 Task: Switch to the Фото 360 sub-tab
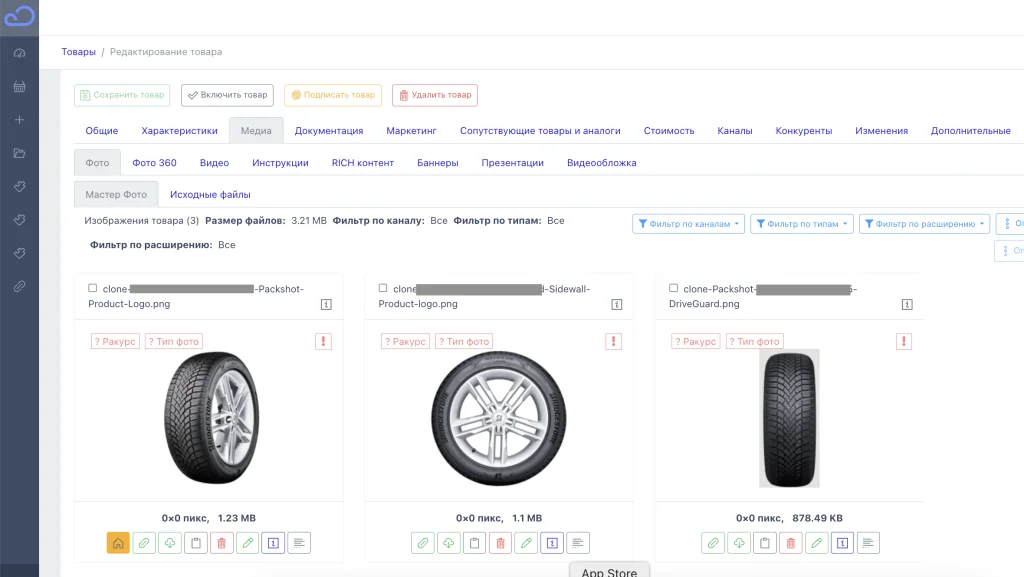pyautogui.click(x=154, y=163)
